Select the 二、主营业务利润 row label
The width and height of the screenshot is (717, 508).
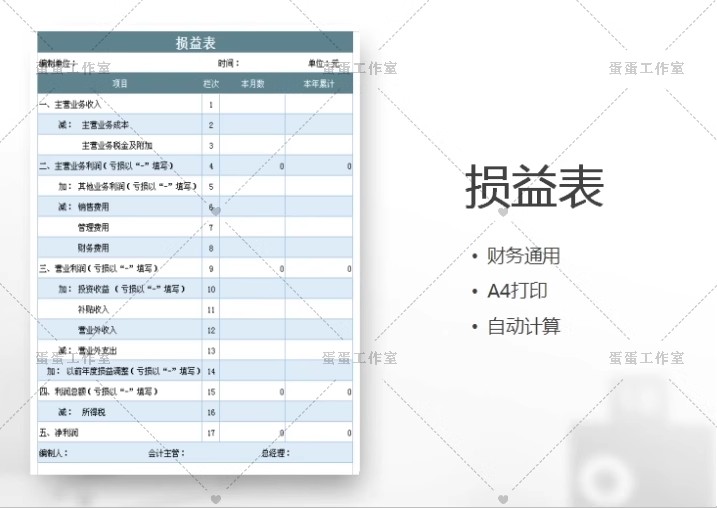(106, 166)
